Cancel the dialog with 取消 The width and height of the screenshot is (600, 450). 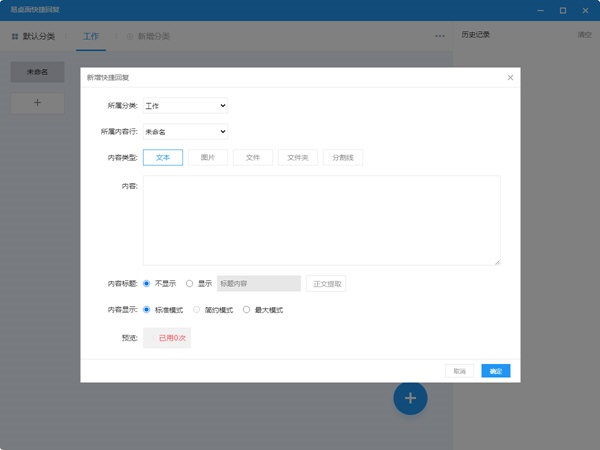pyautogui.click(x=460, y=371)
